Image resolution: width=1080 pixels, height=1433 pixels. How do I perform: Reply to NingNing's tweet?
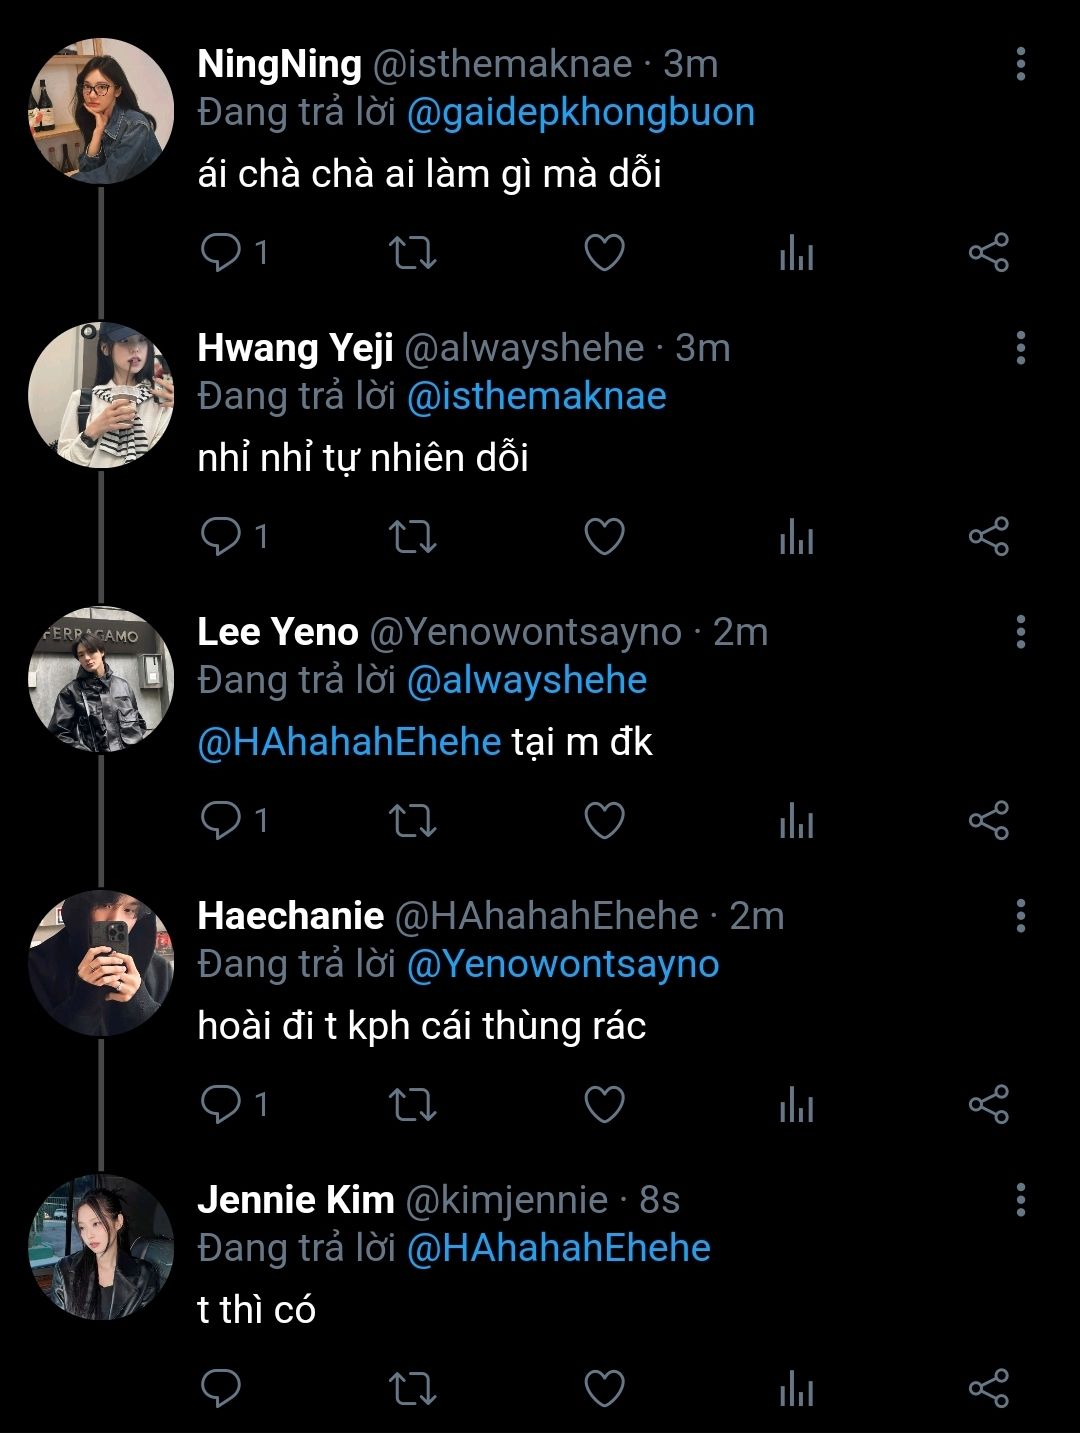(221, 252)
